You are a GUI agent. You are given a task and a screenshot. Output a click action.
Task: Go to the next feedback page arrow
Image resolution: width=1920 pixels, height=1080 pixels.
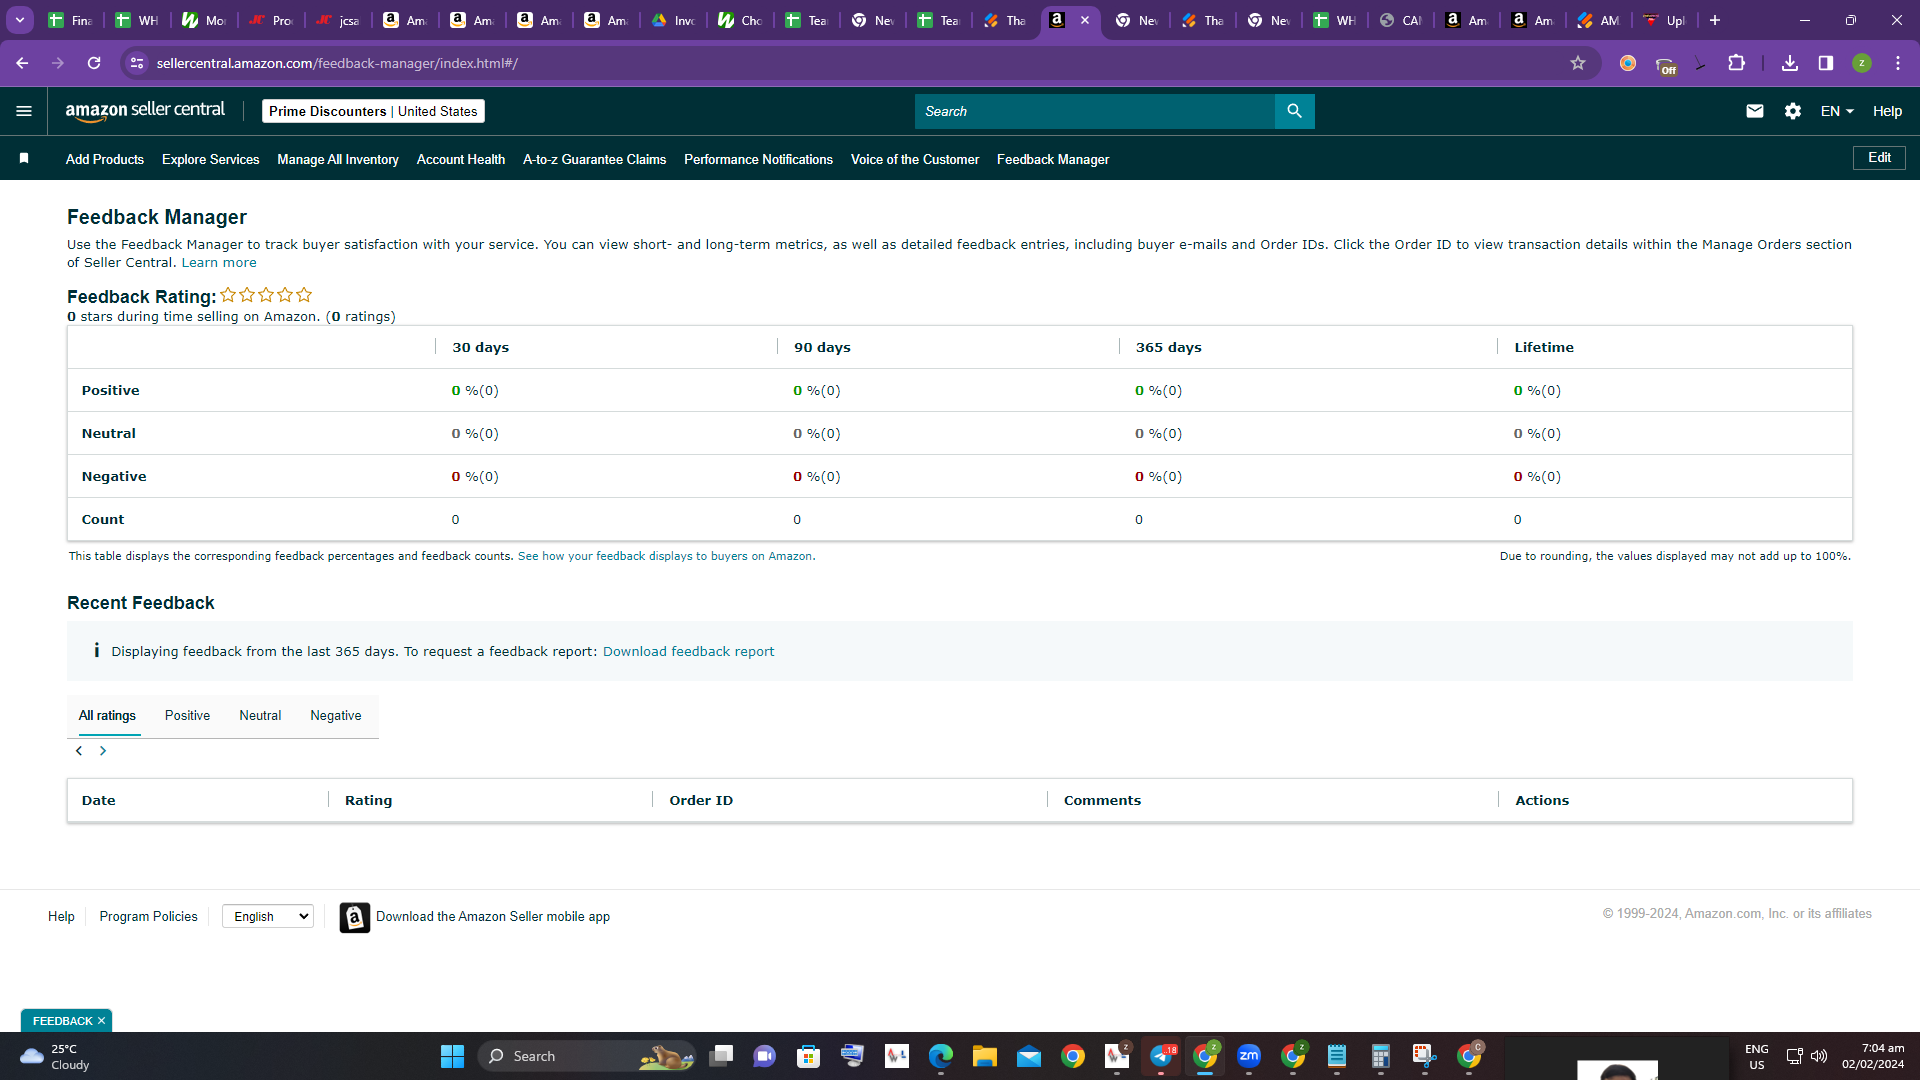click(x=103, y=751)
